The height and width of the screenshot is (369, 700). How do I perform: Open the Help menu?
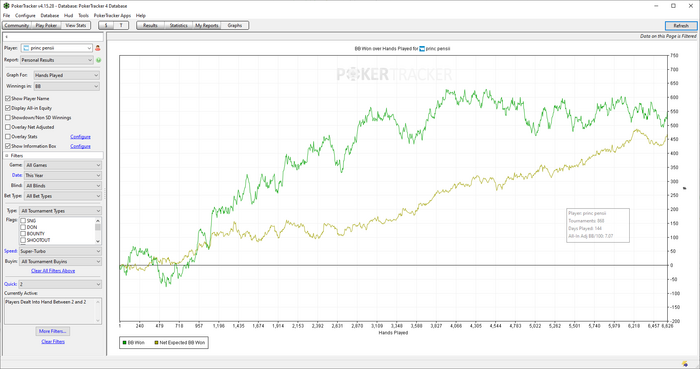141,16
